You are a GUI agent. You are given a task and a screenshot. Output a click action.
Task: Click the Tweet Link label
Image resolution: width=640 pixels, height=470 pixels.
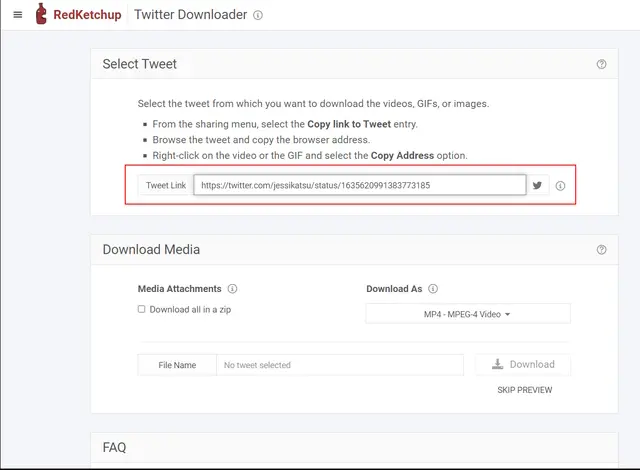[x=166, y=186]
